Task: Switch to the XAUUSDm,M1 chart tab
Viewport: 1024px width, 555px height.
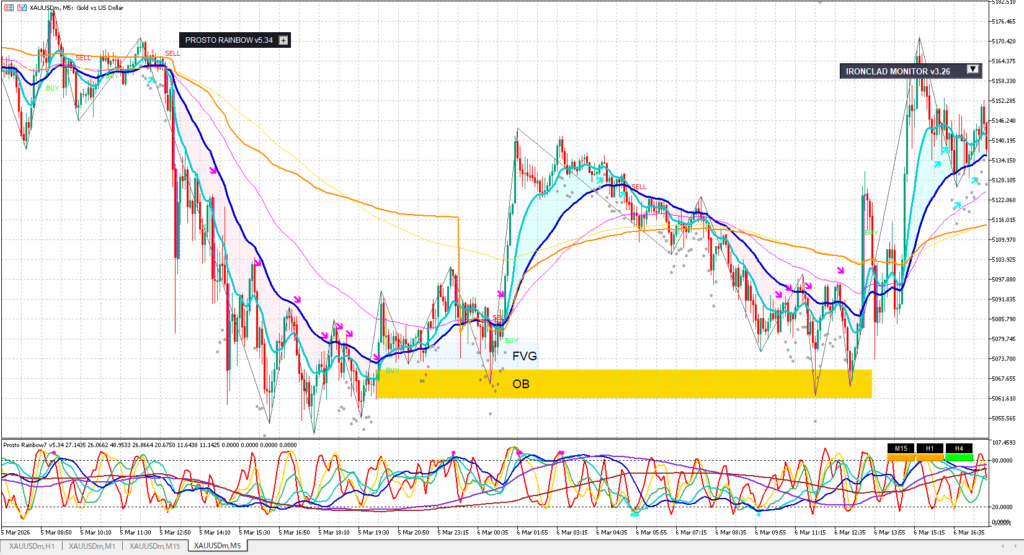Action: 96,547
